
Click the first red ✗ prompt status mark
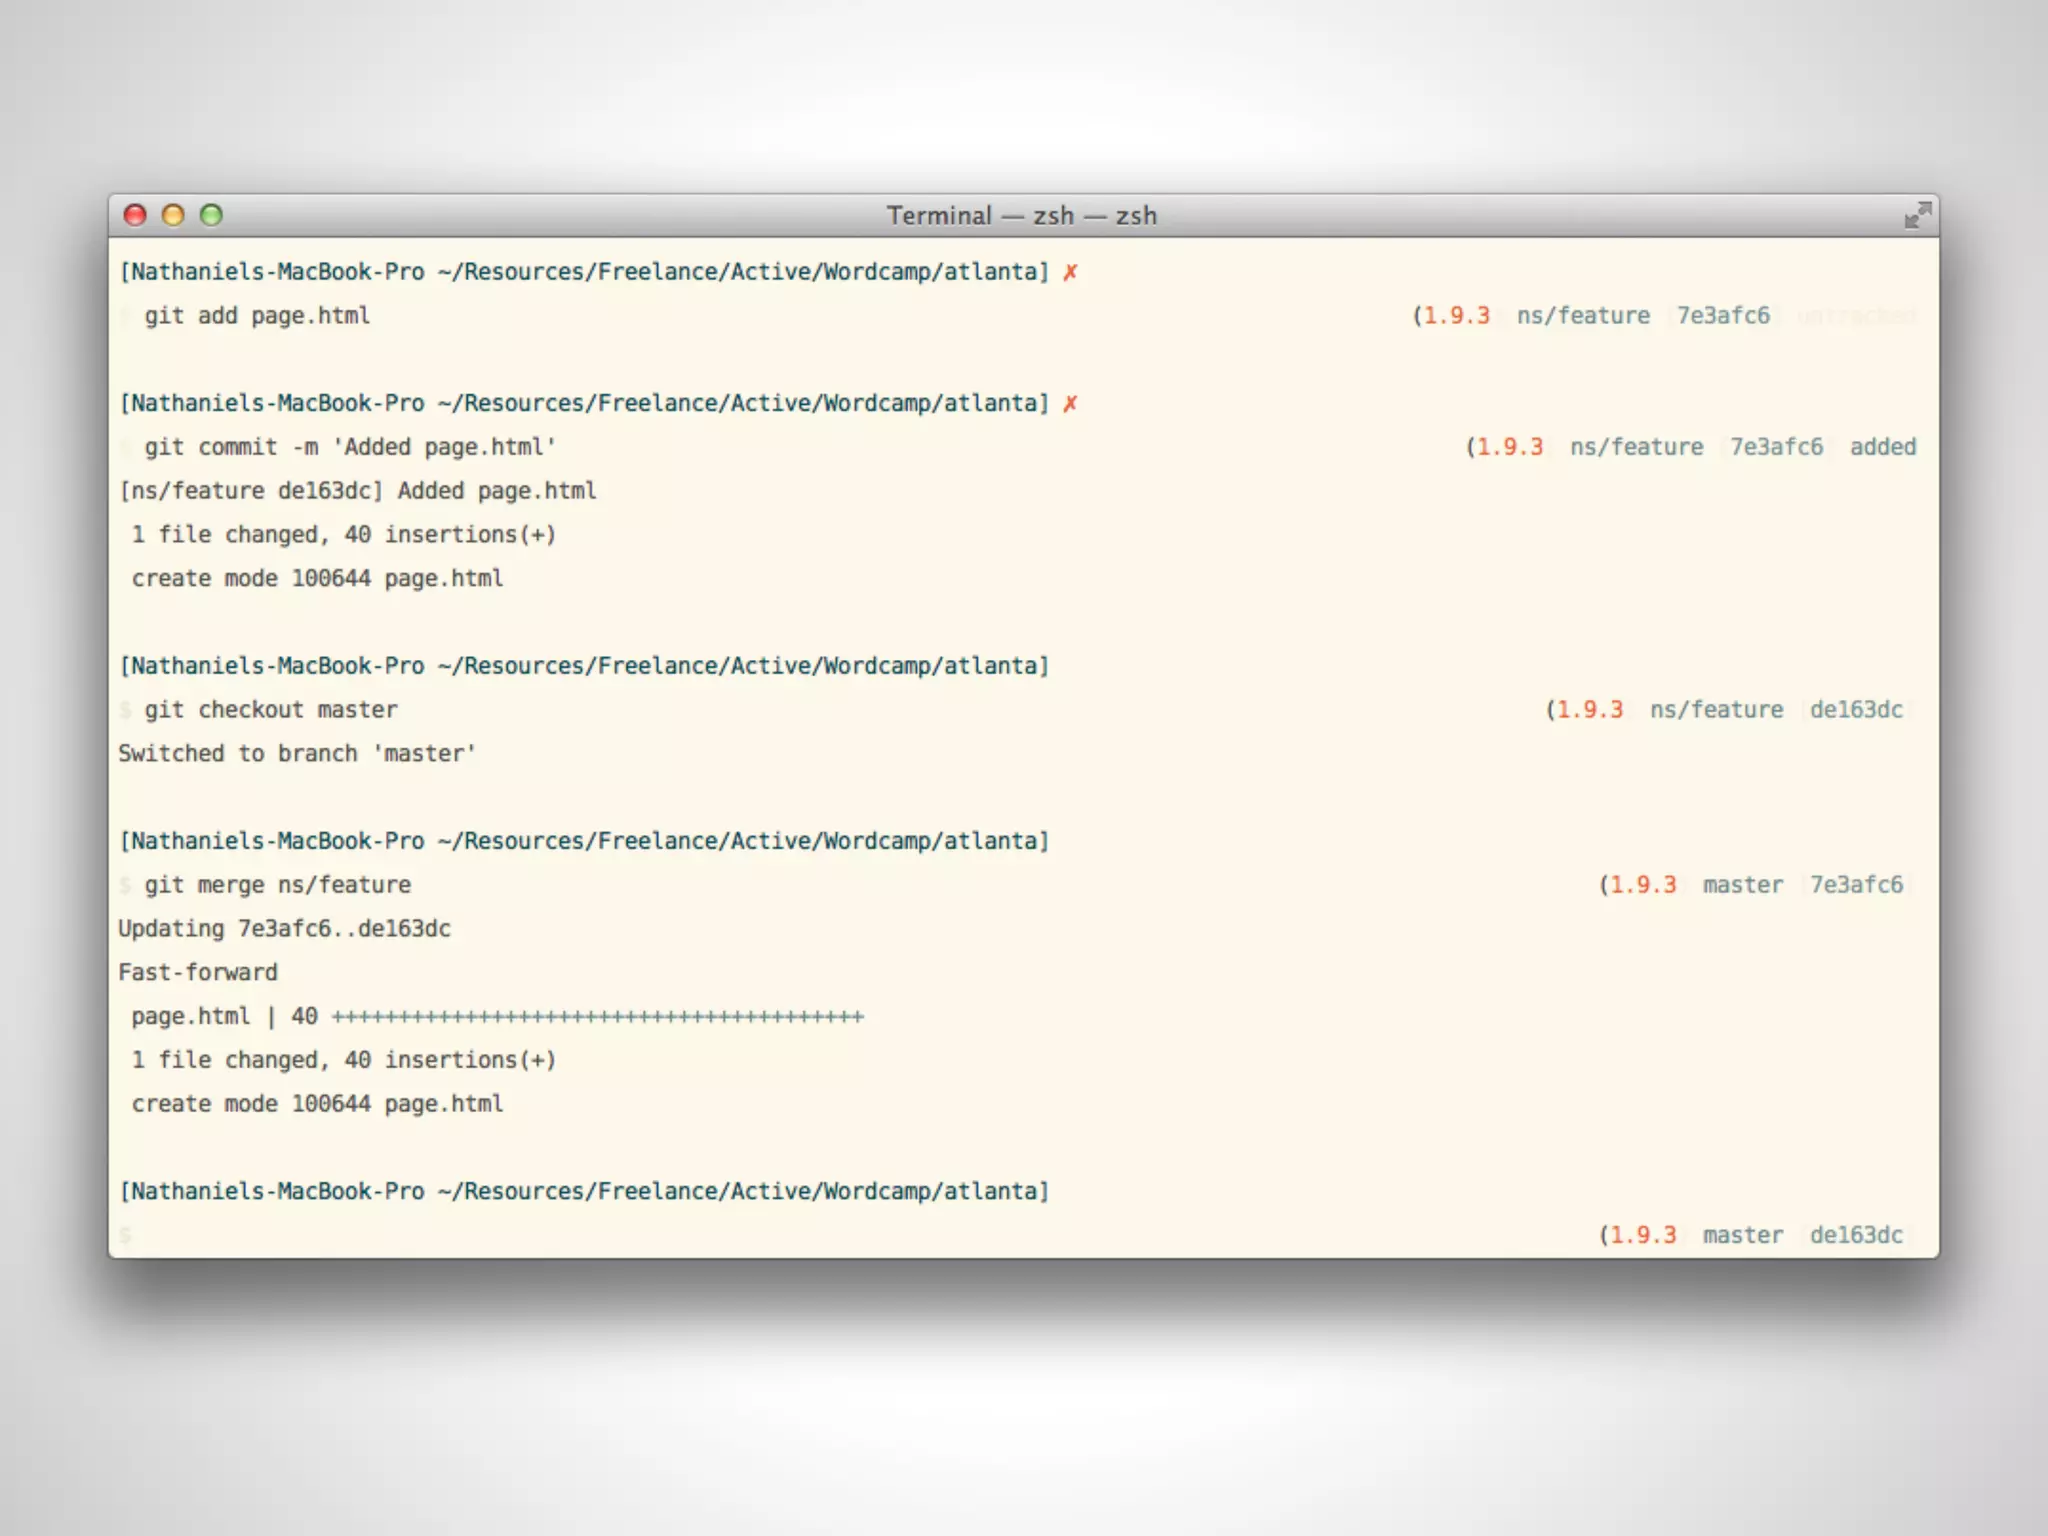pyautogui.click(x=1070, y=272)
